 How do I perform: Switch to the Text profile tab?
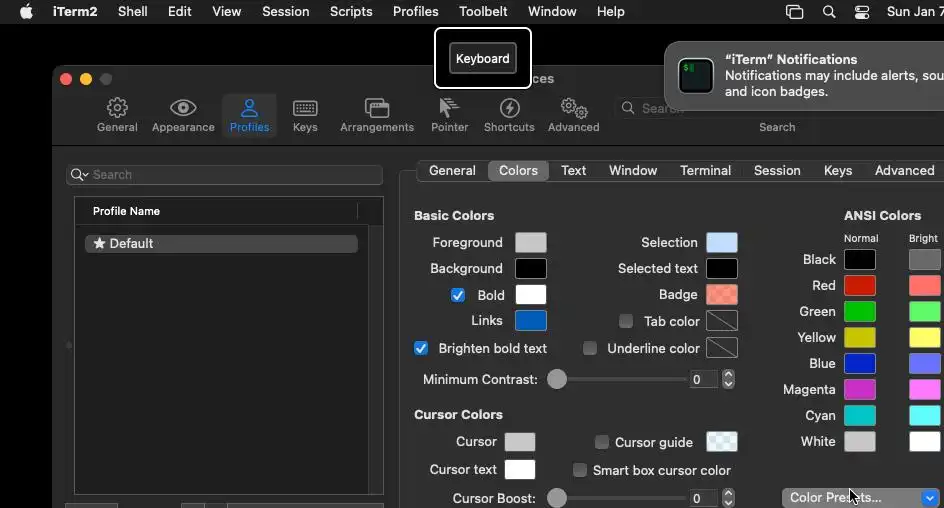tap(573, 170)
